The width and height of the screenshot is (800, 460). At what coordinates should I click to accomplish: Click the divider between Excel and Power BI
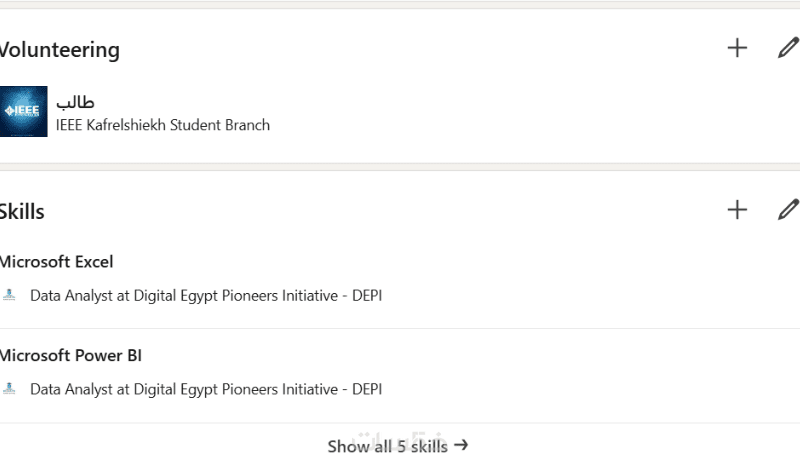point(400,328)
